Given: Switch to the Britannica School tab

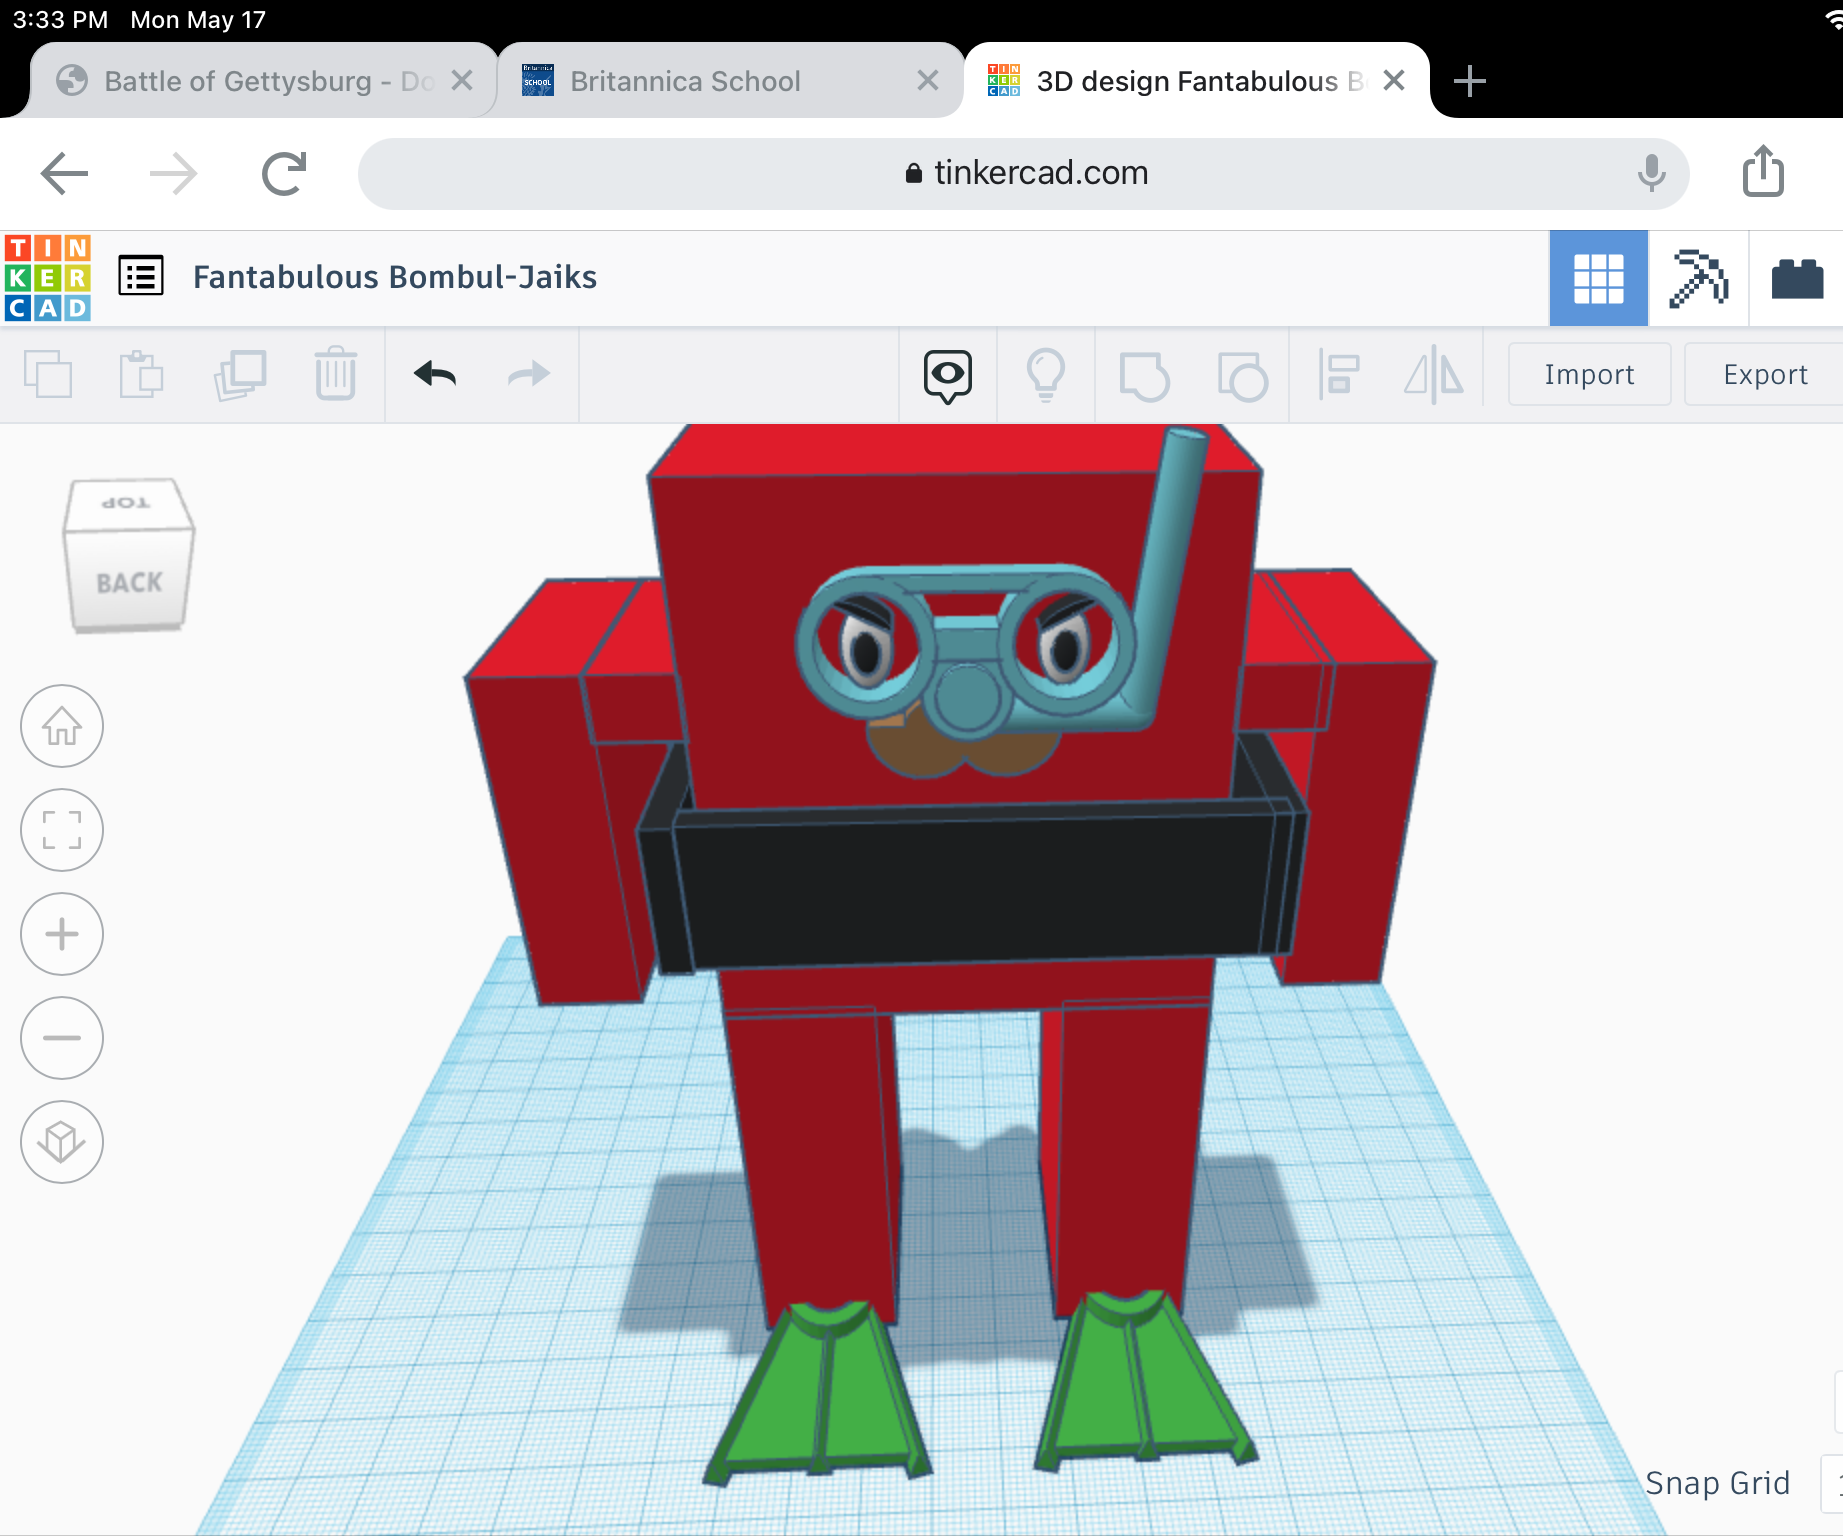Looking at the screenshot, I should (686, 81).
